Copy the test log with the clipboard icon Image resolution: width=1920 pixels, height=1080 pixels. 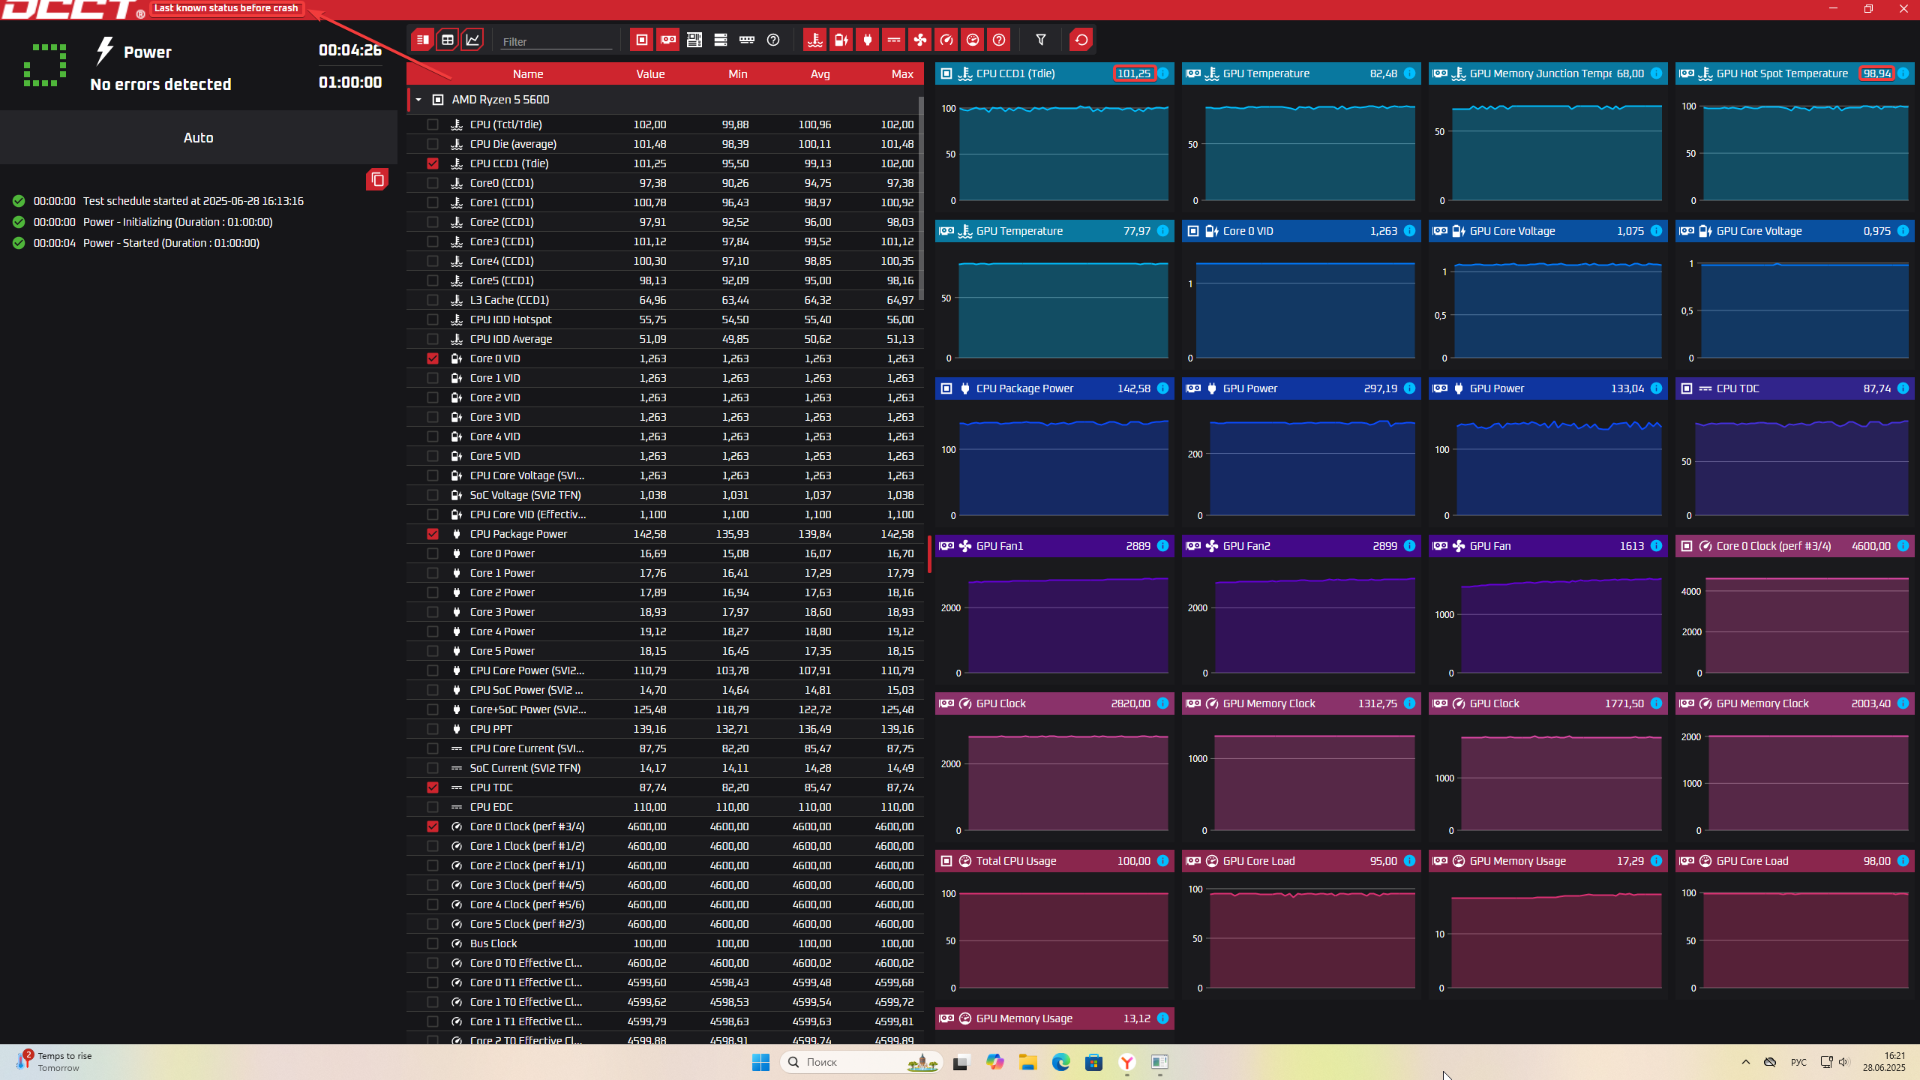click(377, 180)
